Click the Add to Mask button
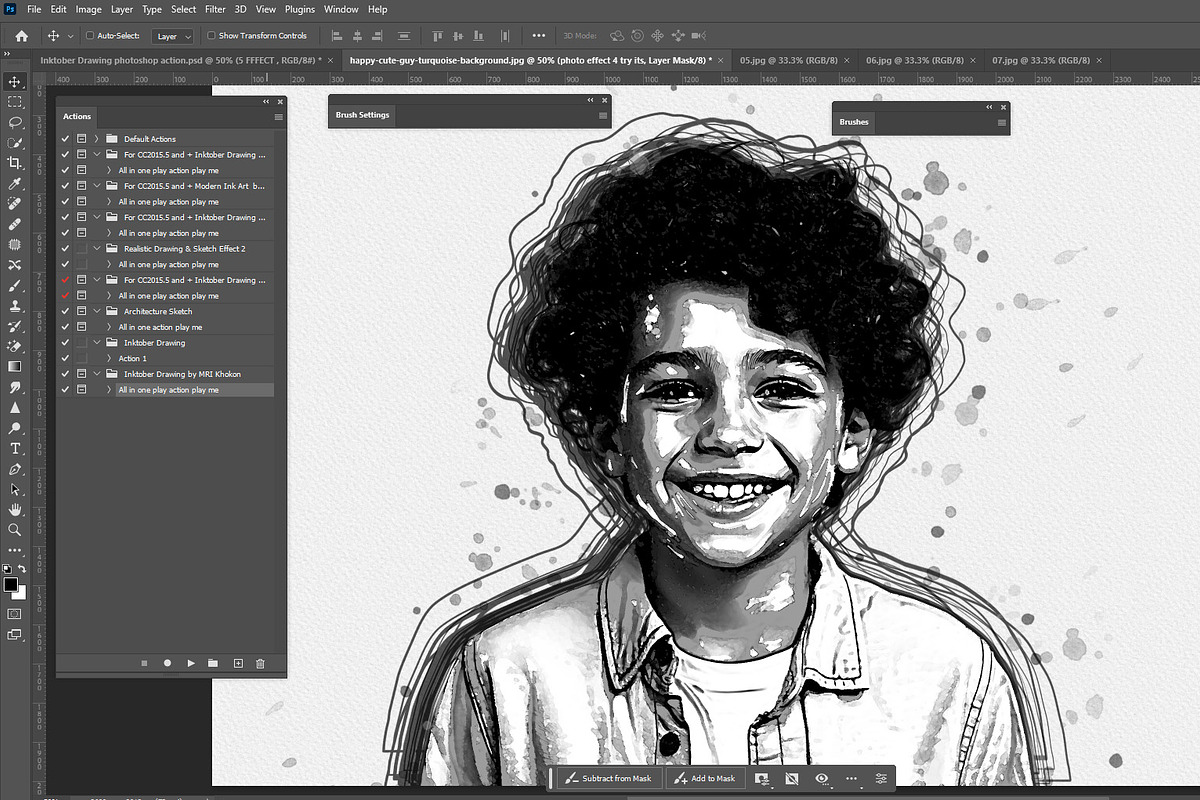 coord(704,778)
